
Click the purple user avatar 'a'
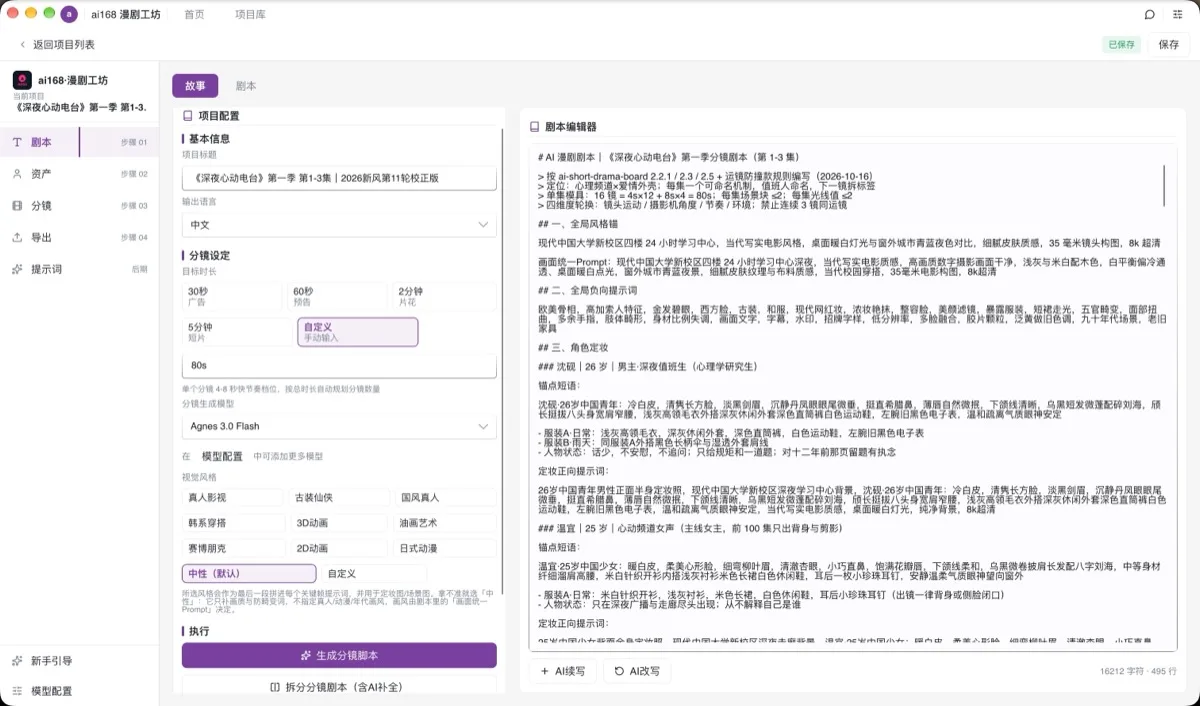point(69,14)
